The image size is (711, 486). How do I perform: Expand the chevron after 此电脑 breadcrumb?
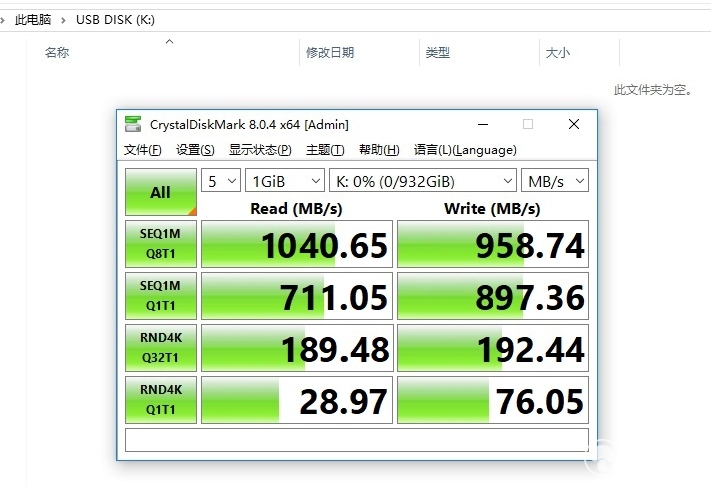coord(63,20)
